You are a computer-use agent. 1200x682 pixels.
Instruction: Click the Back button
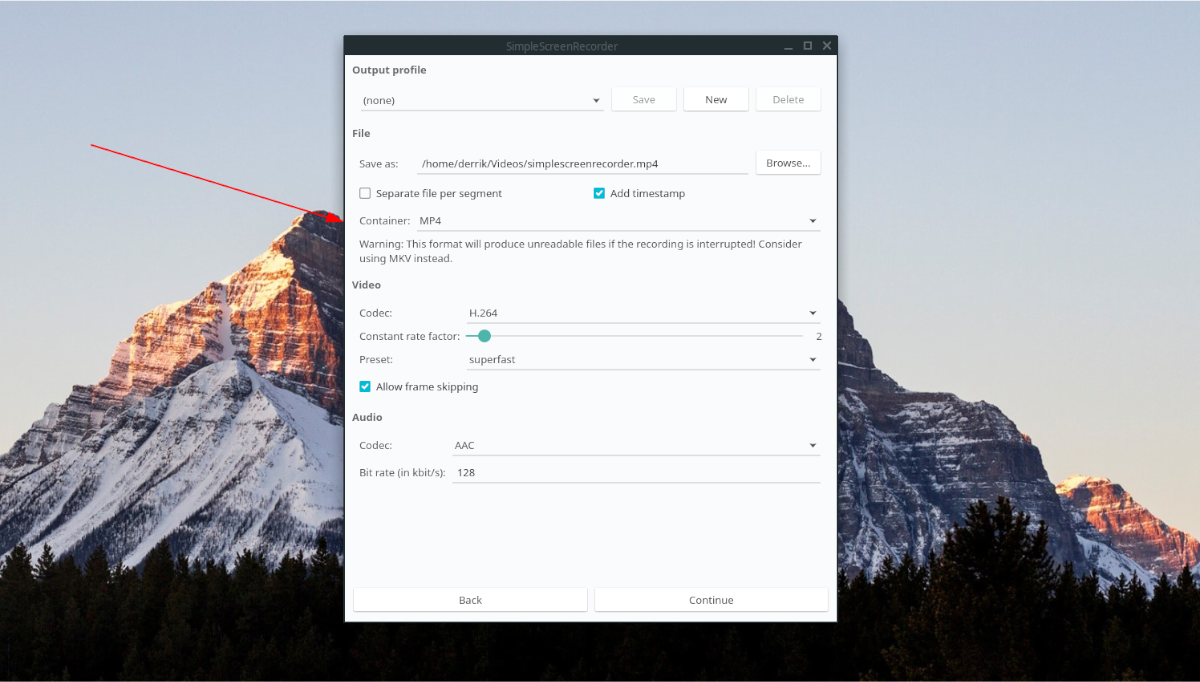pyautogui.click(x=470, y=600)
